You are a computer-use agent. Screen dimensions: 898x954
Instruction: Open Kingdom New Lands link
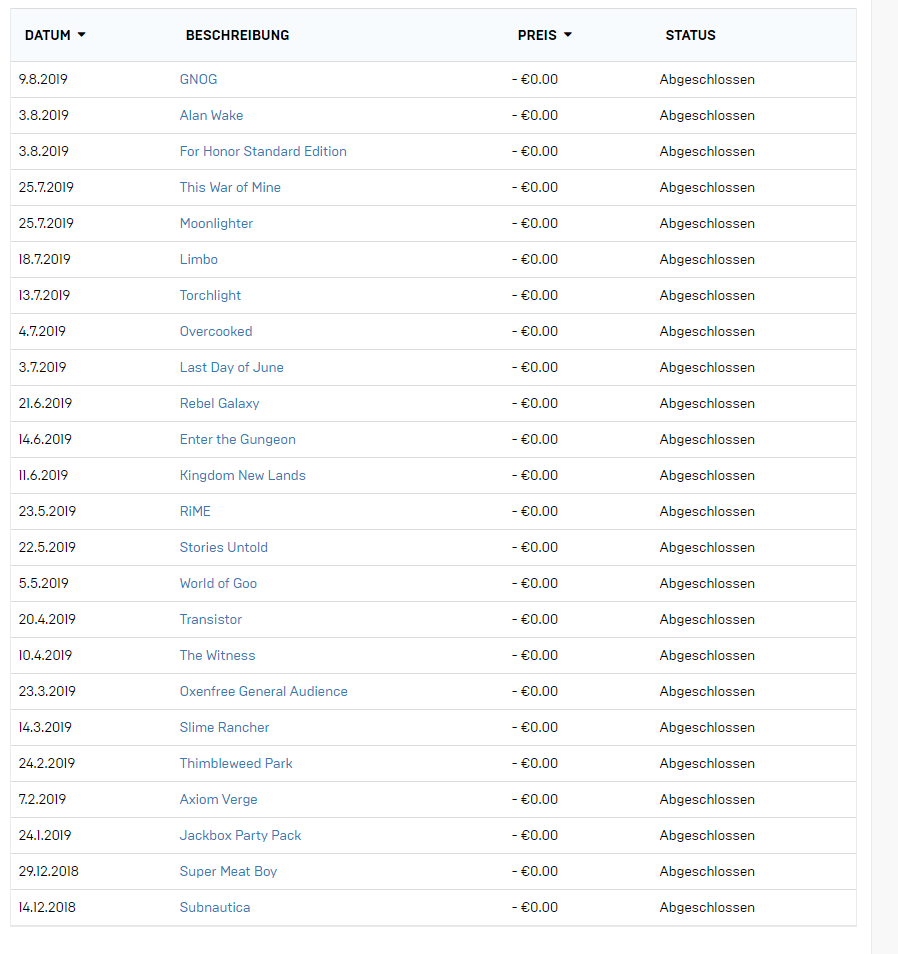[242, 475]
